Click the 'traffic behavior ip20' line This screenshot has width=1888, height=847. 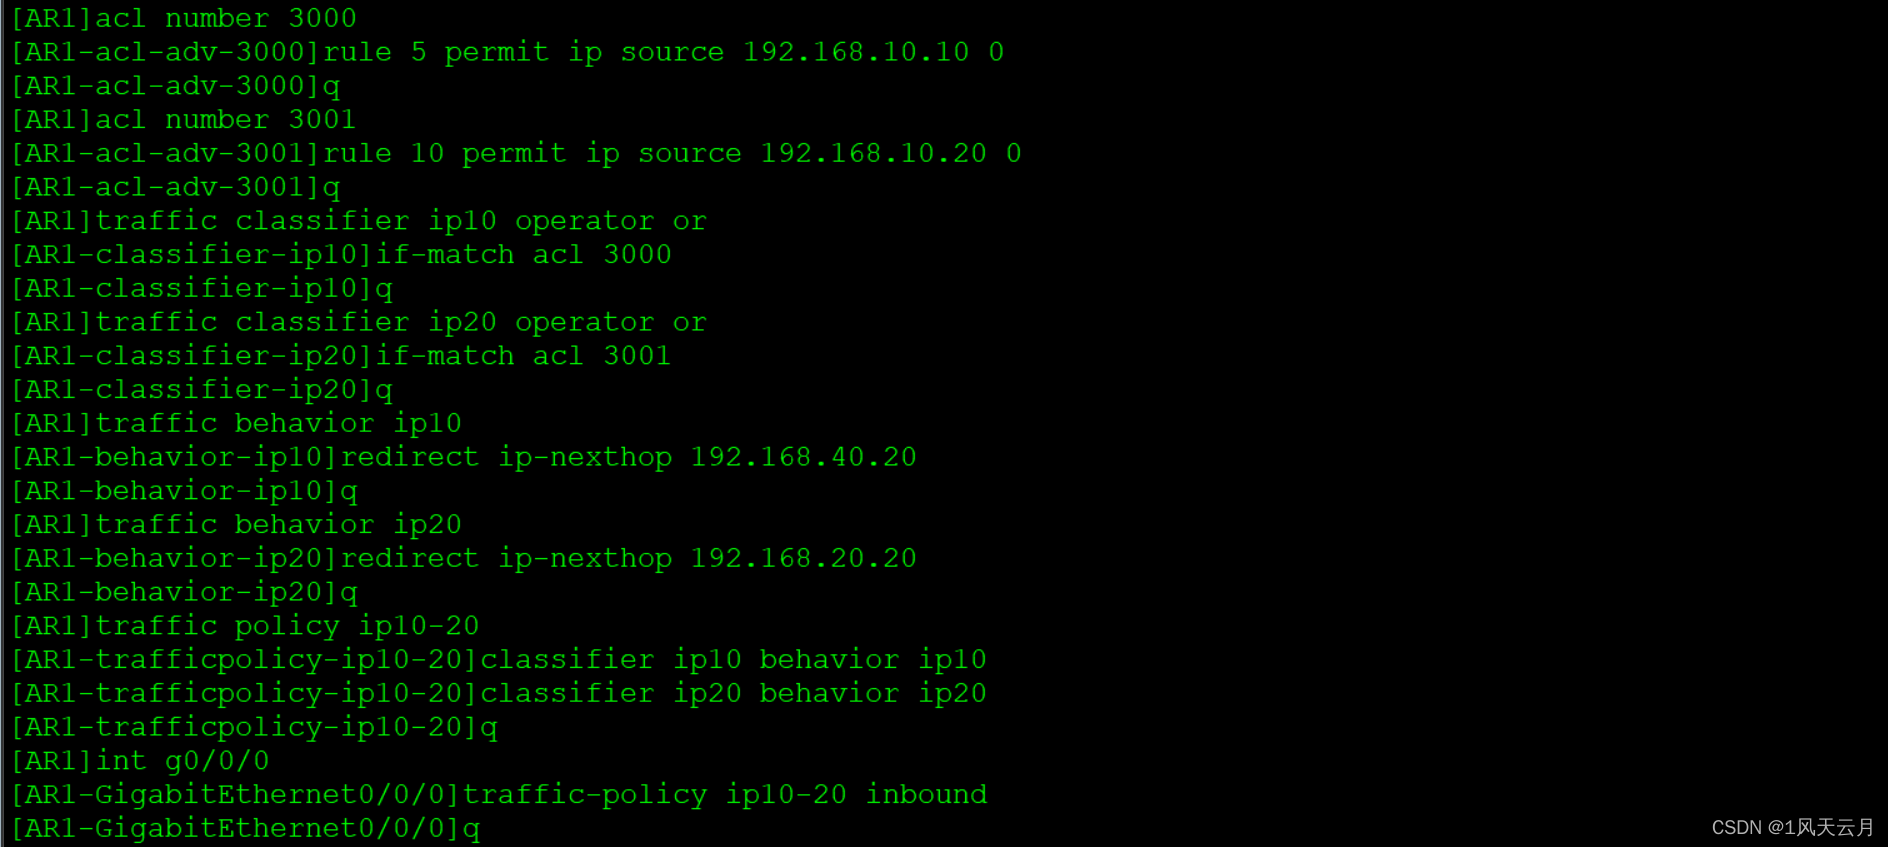236,524
